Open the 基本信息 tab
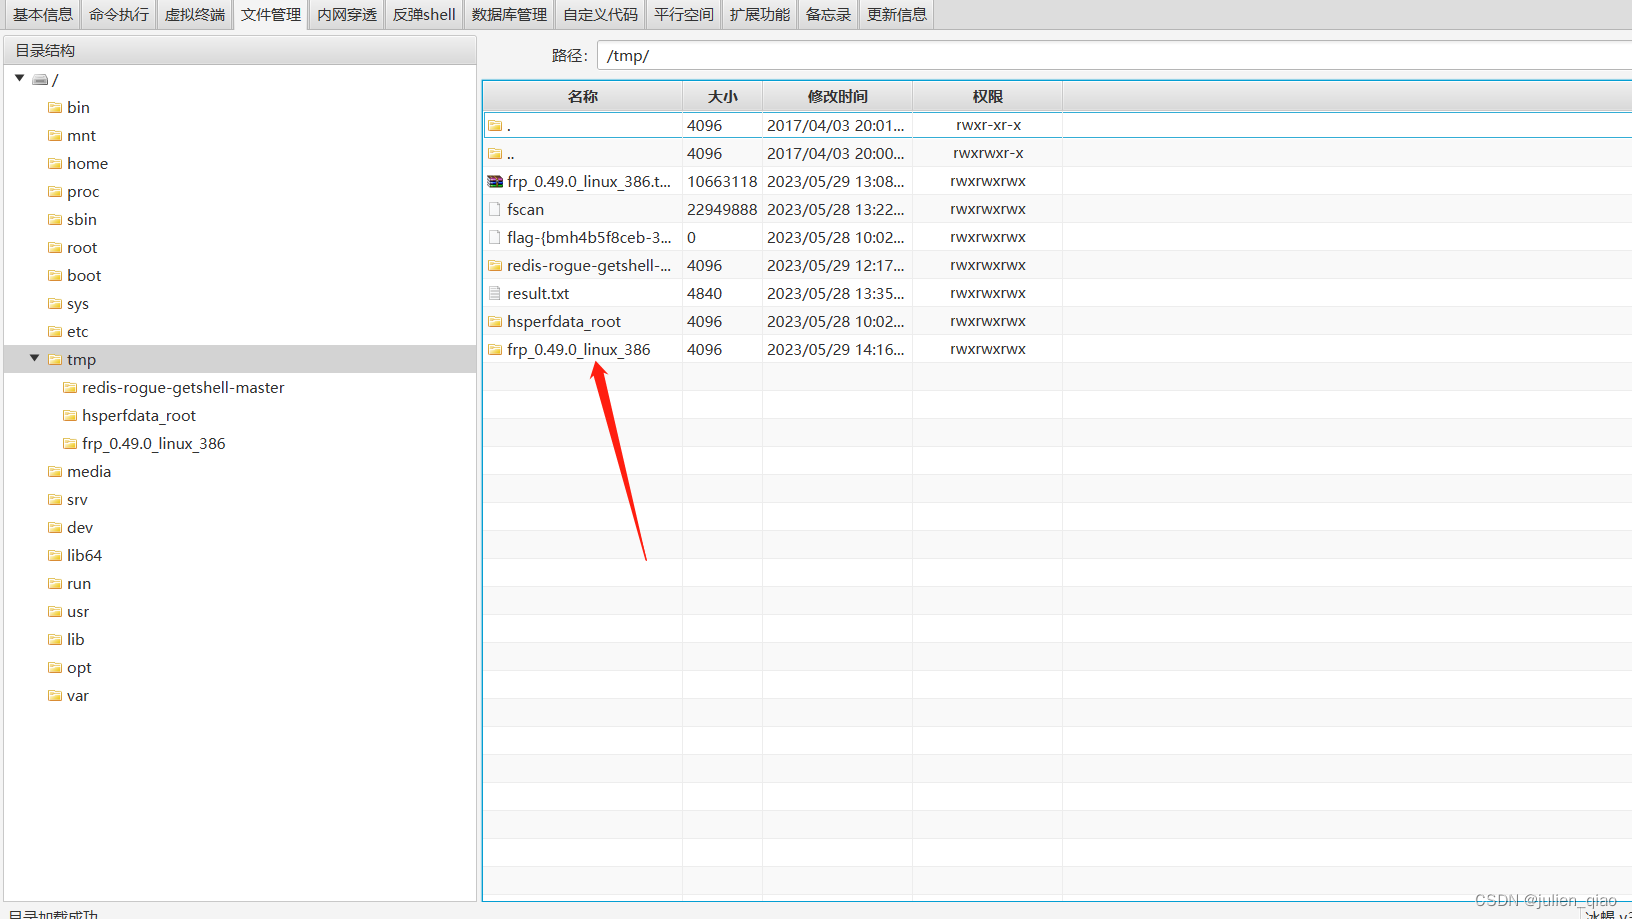 (x=42, y=14)
